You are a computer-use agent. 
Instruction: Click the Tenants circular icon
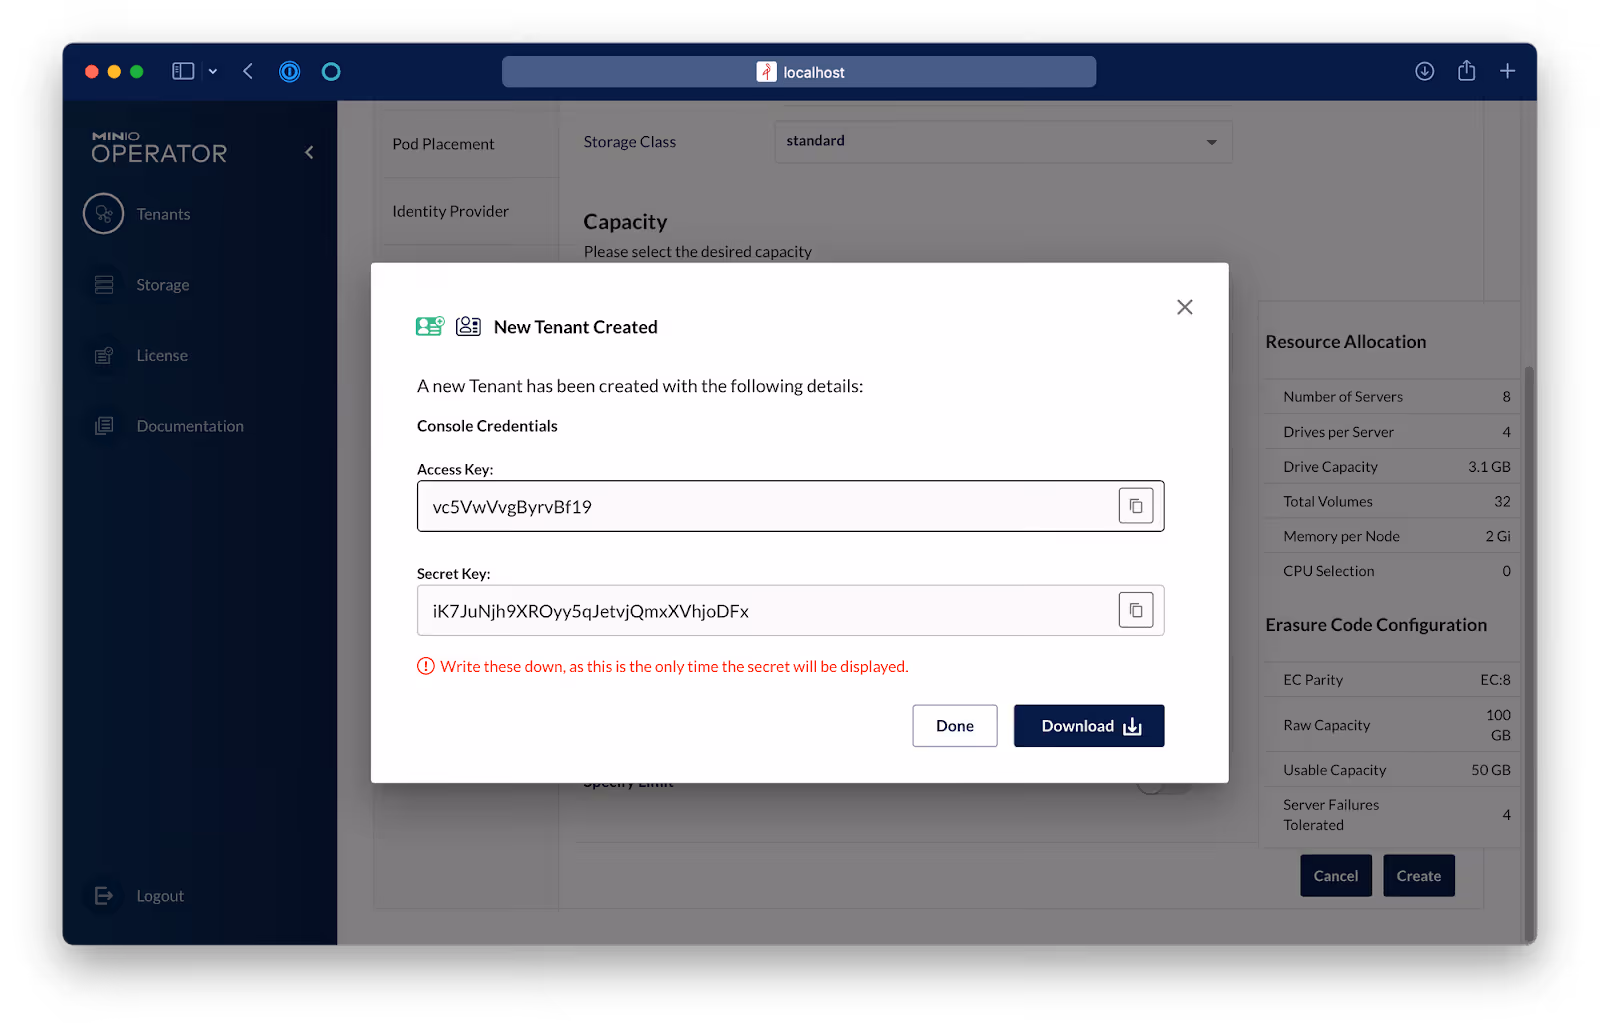pos(103,214)
